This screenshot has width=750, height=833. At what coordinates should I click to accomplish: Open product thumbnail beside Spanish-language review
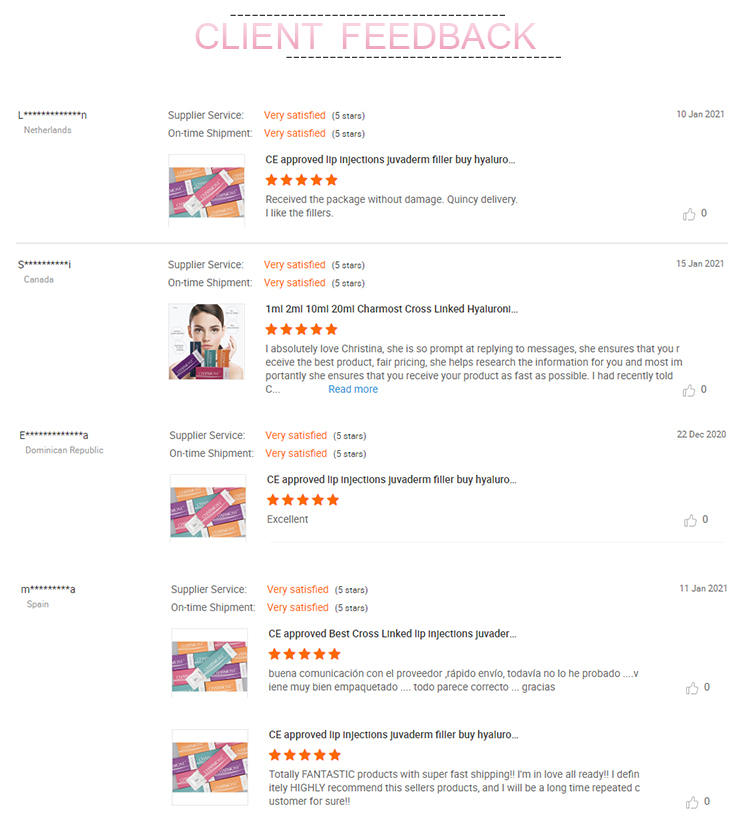click(209, 663)
